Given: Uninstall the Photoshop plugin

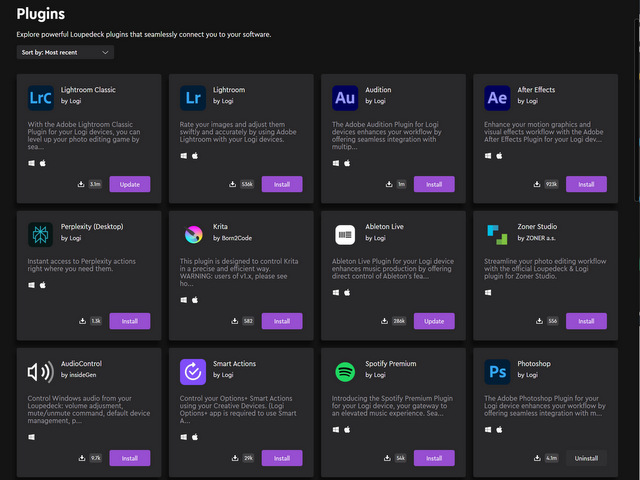Looking at the screenshot, I should pyautogui.click(x=586, y=458).
